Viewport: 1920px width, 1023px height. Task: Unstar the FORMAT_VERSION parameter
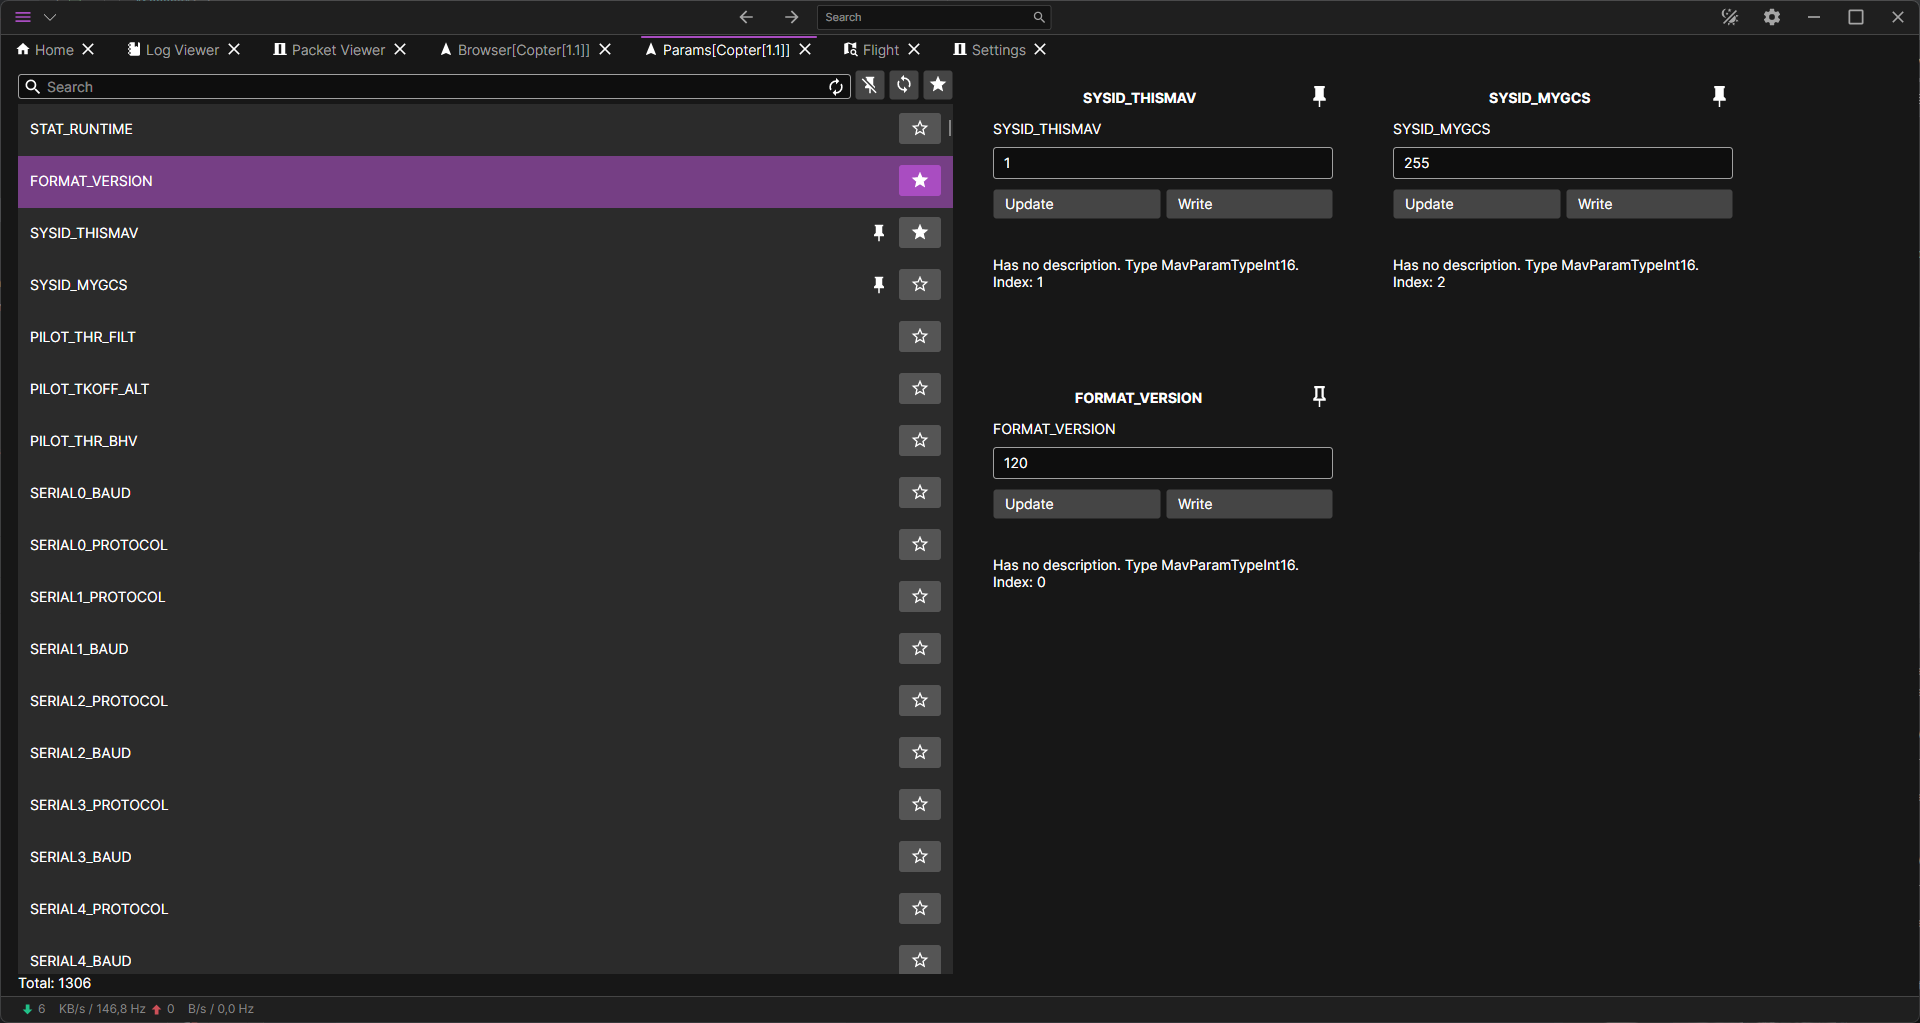click(x=919, y=181)
